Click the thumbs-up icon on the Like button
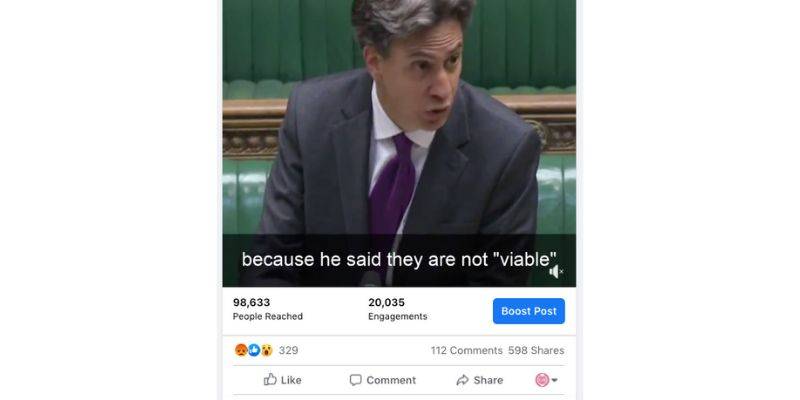The width and height of the screenshot is (800, 400). (x=270, y=380)
